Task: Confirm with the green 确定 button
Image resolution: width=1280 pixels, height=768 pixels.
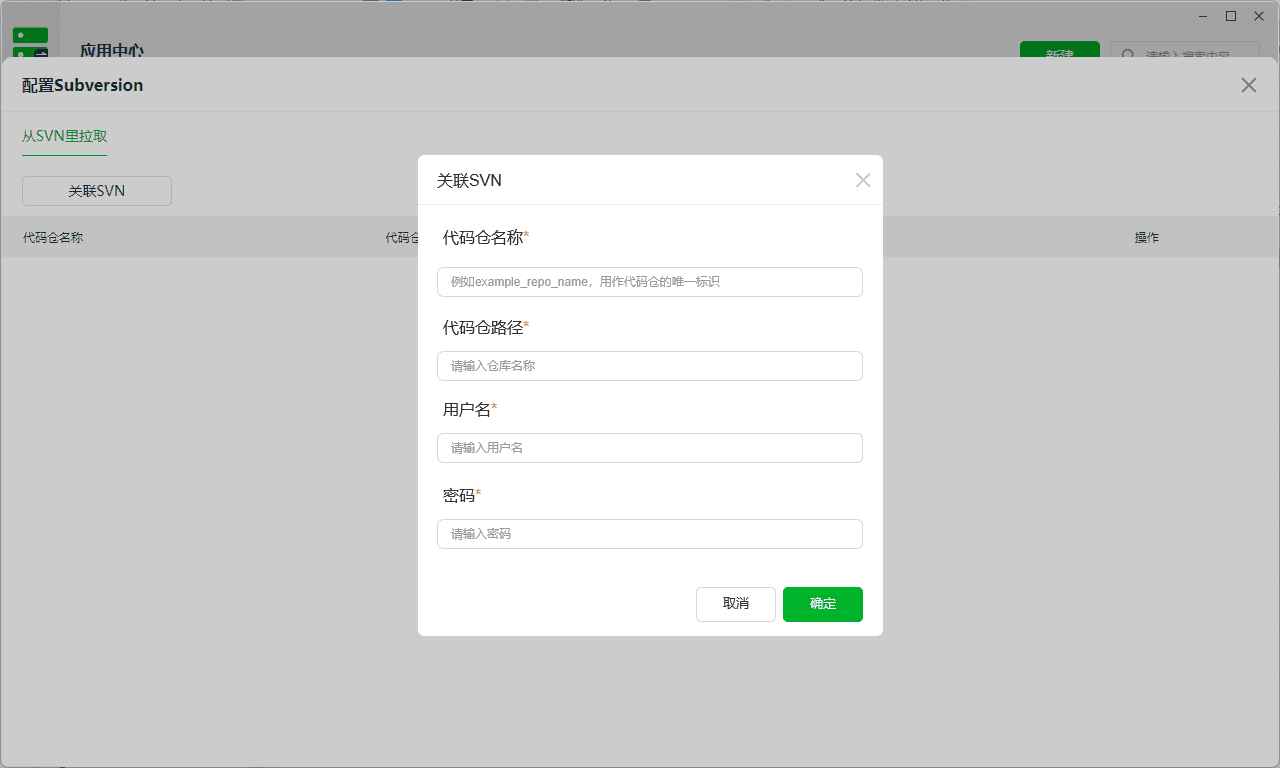Action: pos(823,604)
